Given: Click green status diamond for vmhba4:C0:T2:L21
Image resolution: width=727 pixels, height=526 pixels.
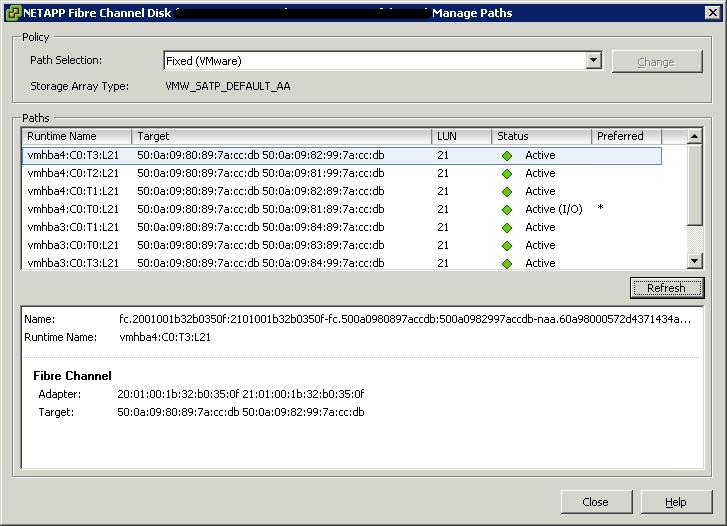Looking at the screenshot, I should 507,174.
